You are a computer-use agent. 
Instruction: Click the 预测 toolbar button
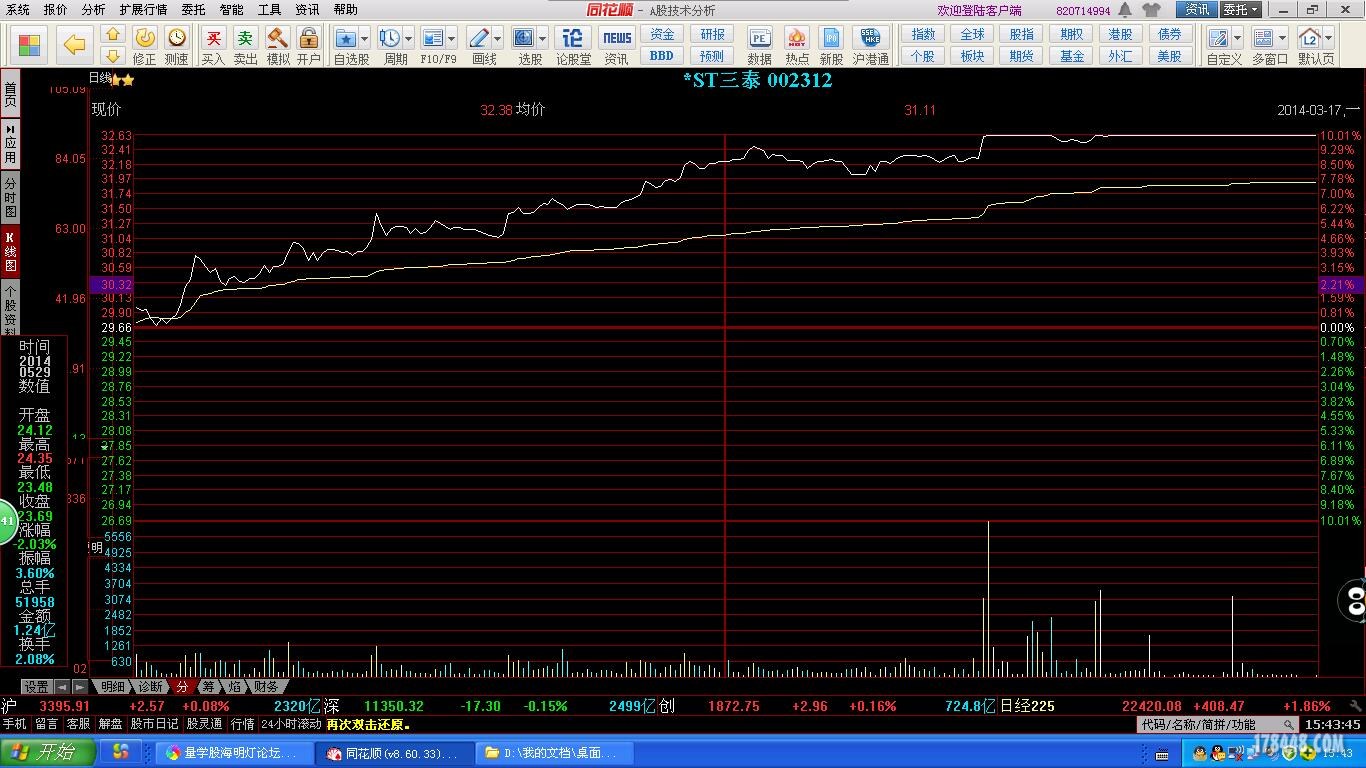coord(712,56)
